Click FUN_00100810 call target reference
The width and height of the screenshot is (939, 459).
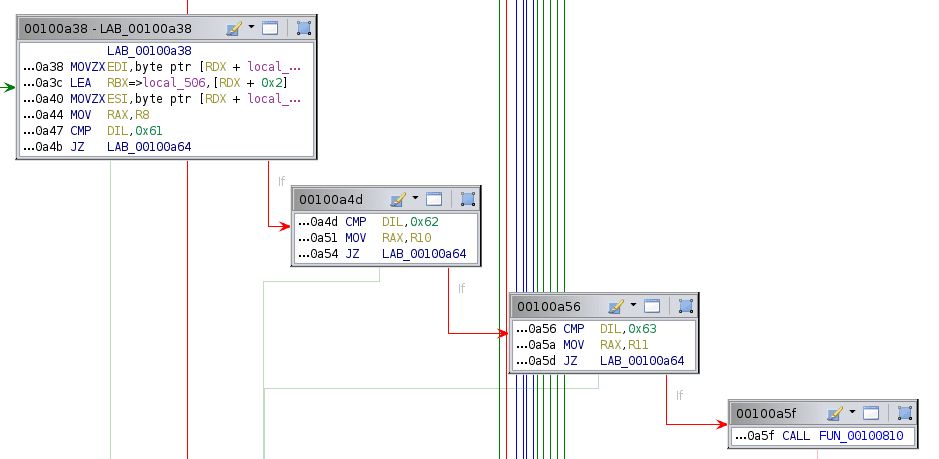(x=860, y=437)
